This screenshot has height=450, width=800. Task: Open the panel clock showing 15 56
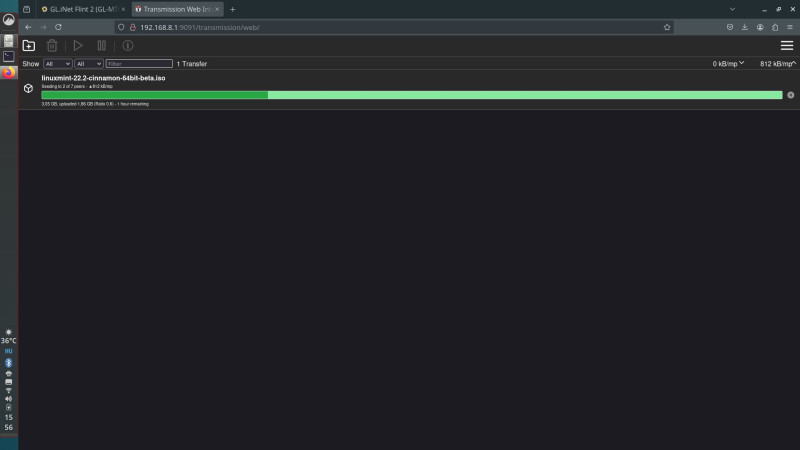coord(9,422)
